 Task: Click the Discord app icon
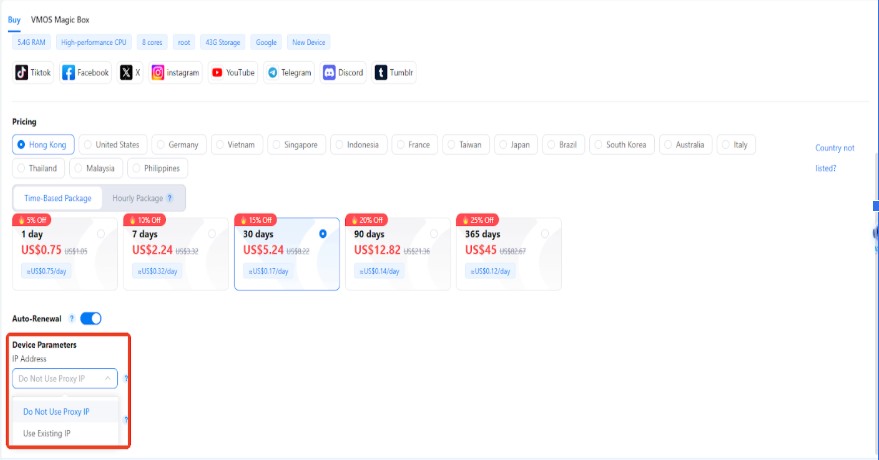point(329,72)
